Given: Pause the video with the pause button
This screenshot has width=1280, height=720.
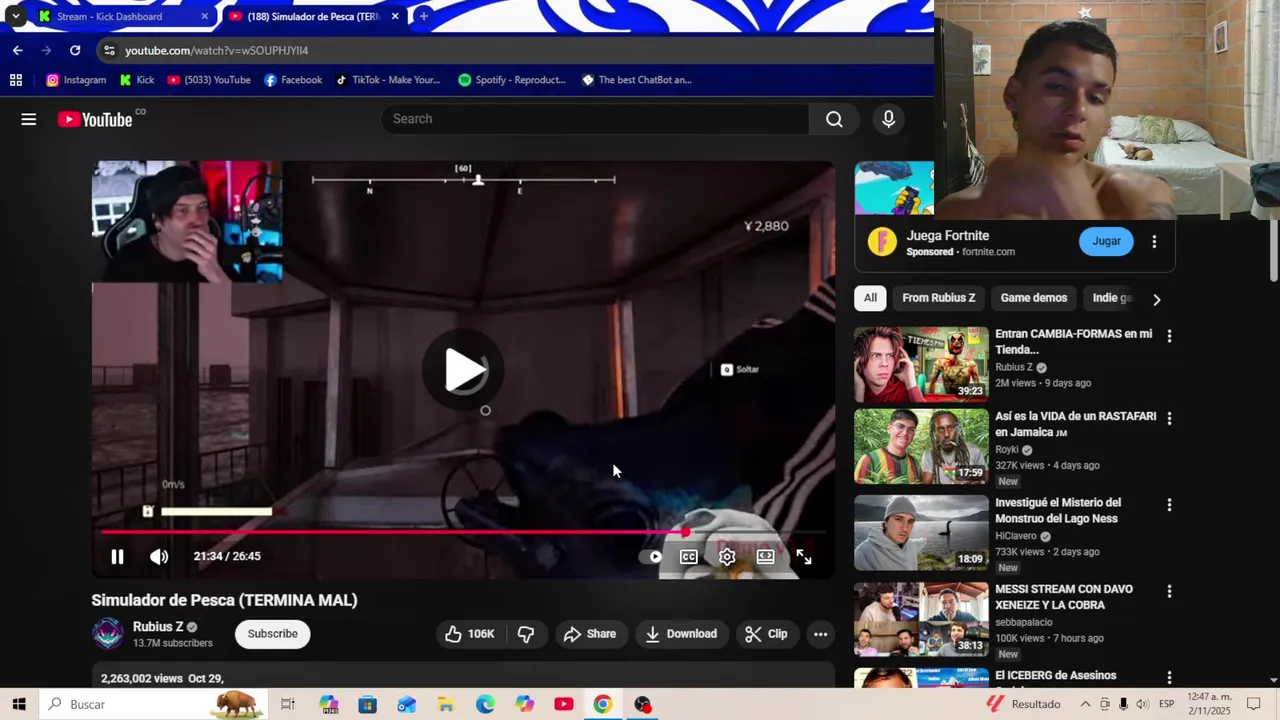Looking at the screenshot, I should click(x=117, y=557).
